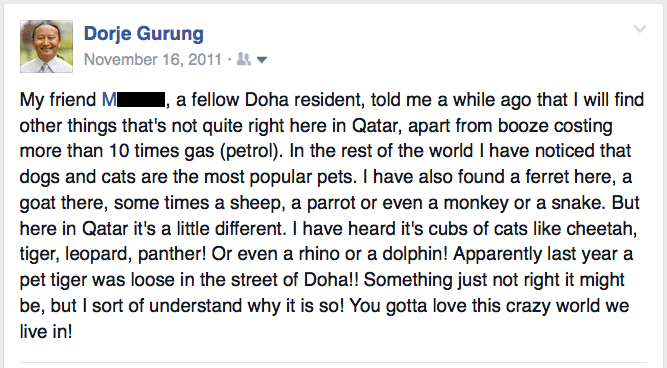This screenshot has width=667, height=368.
Task: Click the Dorje Gurung name link
Action: [144, 34]
